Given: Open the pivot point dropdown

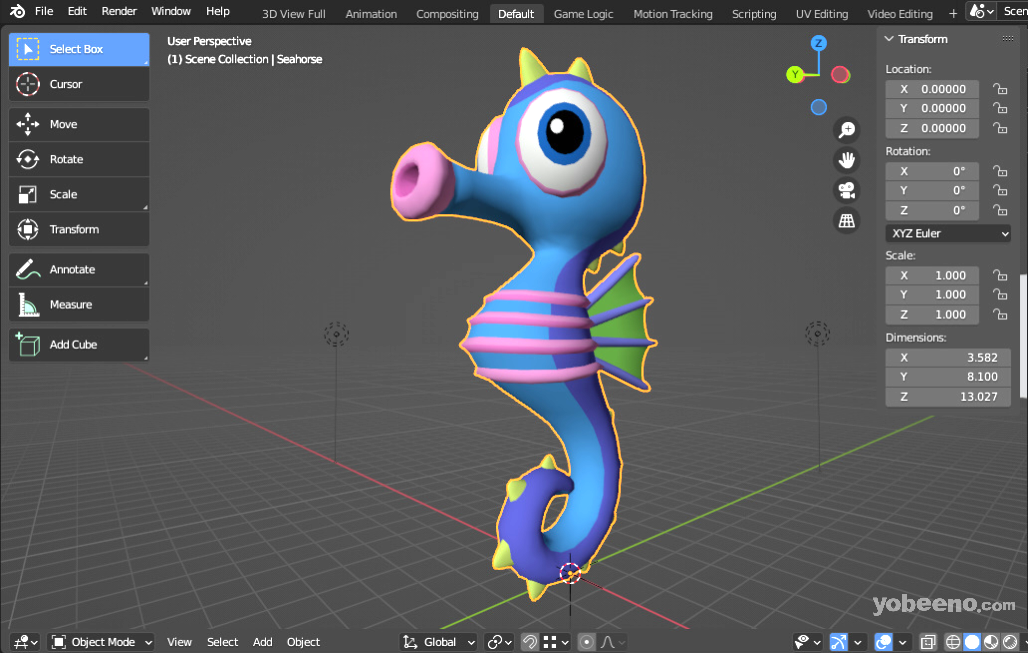Looking at the screenshot, I should [x=500, y=642].
